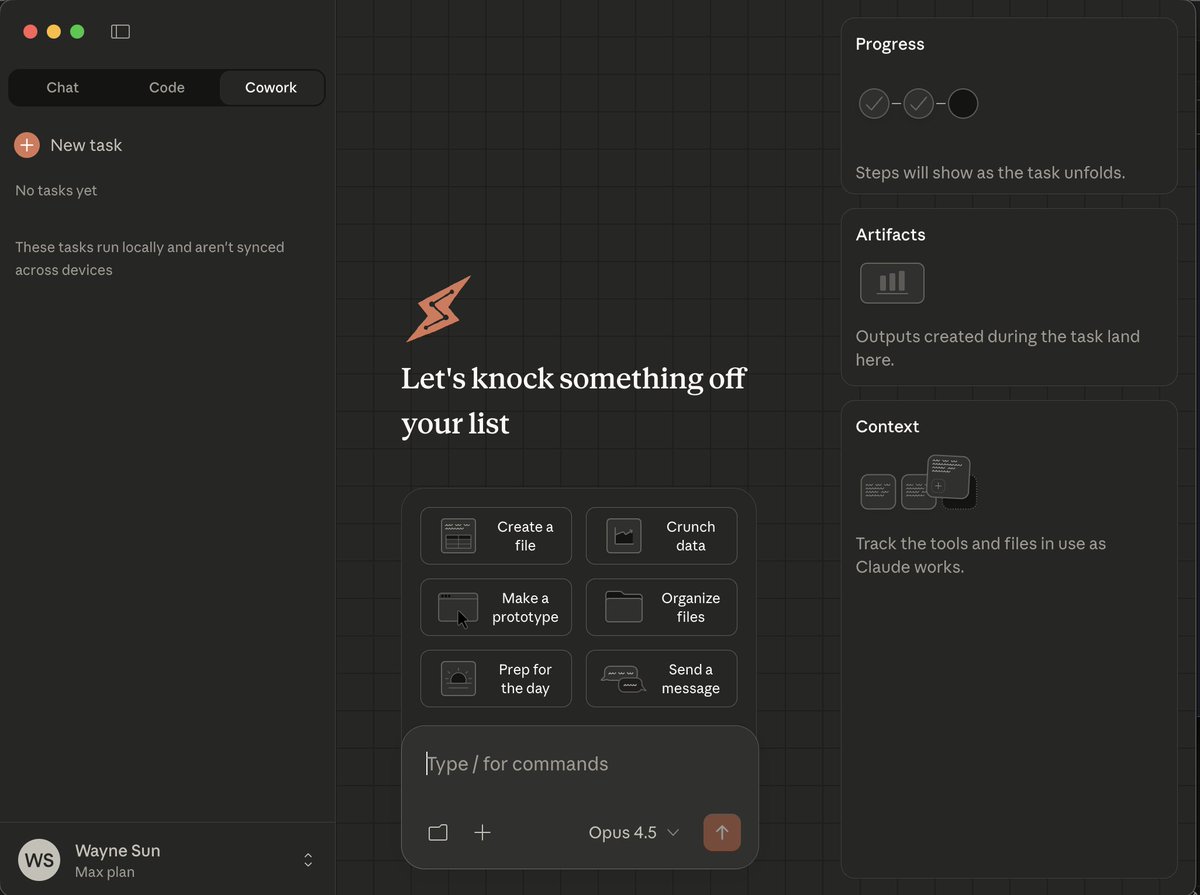Screen dimensions: 1200x895
Task: Click the Artifacts bar chart icon
Action: click(x=892, y=283)
